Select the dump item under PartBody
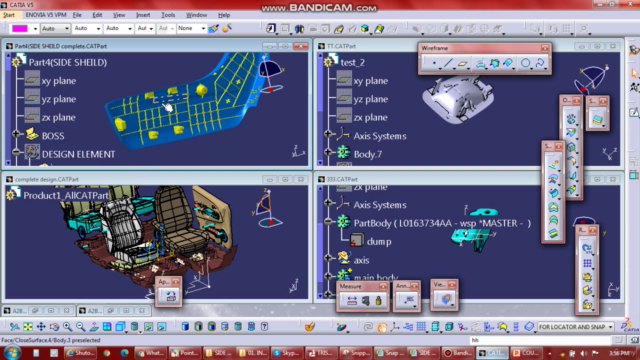Viewport: 640px width, 360px height. coord(379,242)
